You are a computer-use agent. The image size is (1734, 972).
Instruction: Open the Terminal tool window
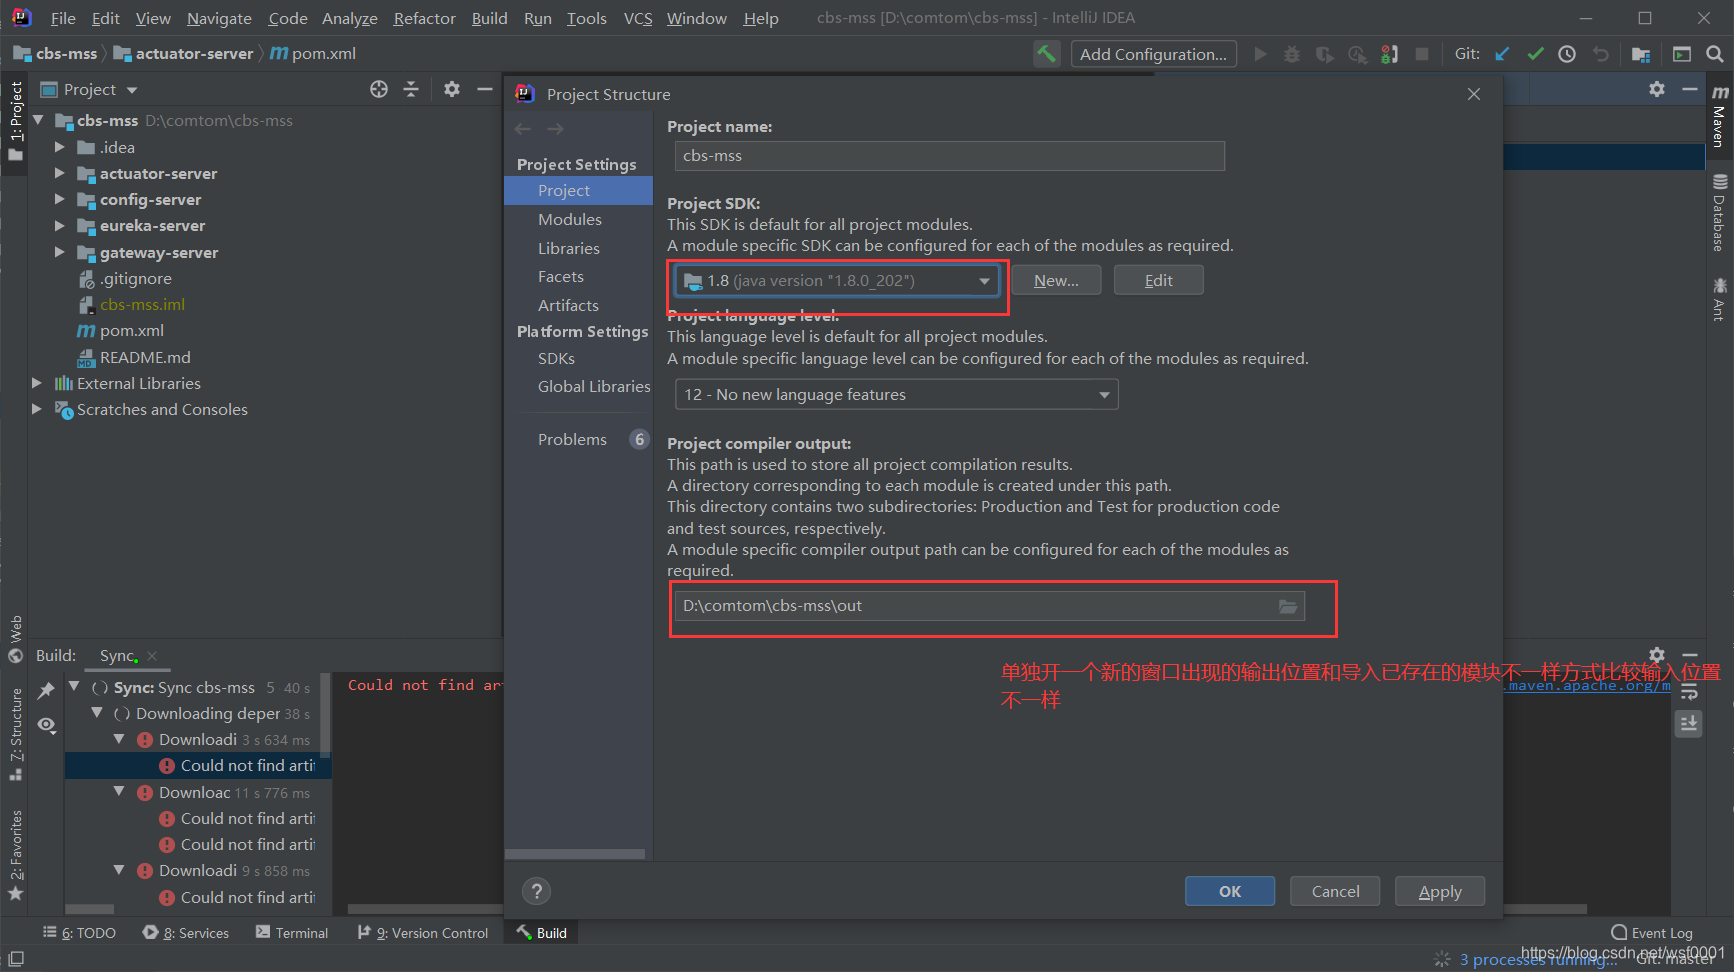[x=291, y=933]
